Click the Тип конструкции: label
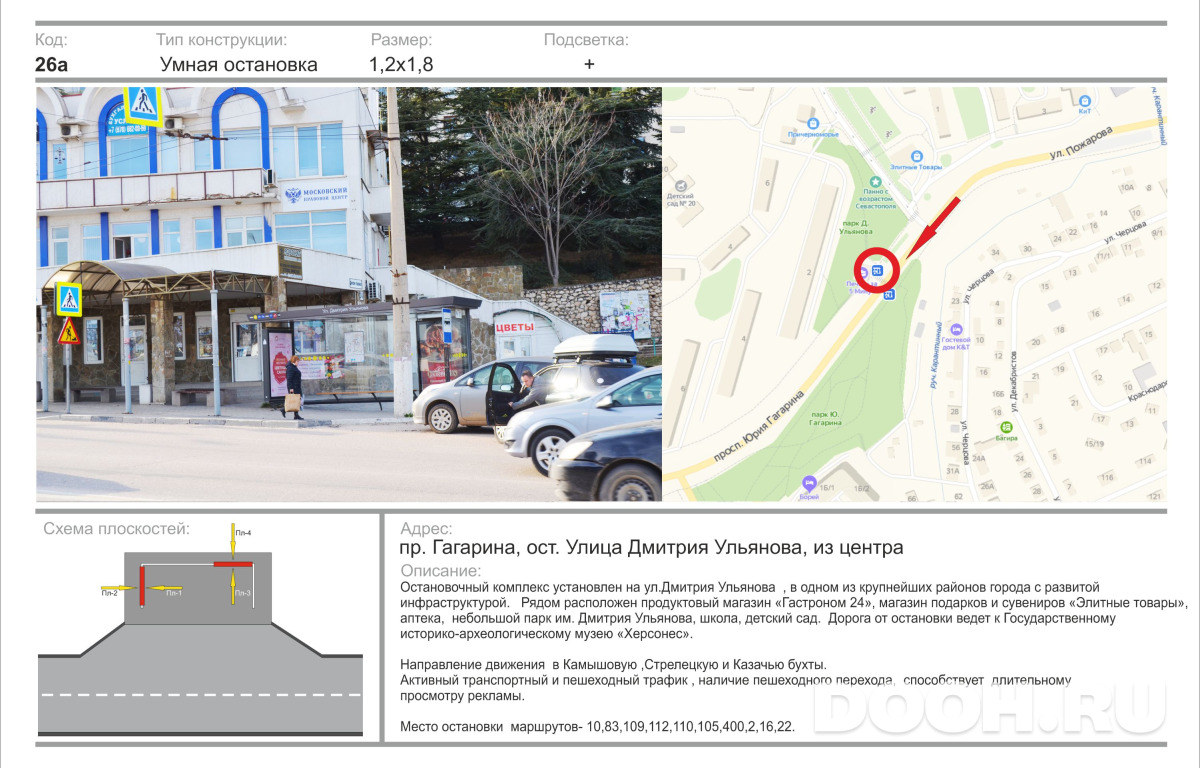Image resolution: width=1200 pixels, height=768 pixels. point(222,40)
